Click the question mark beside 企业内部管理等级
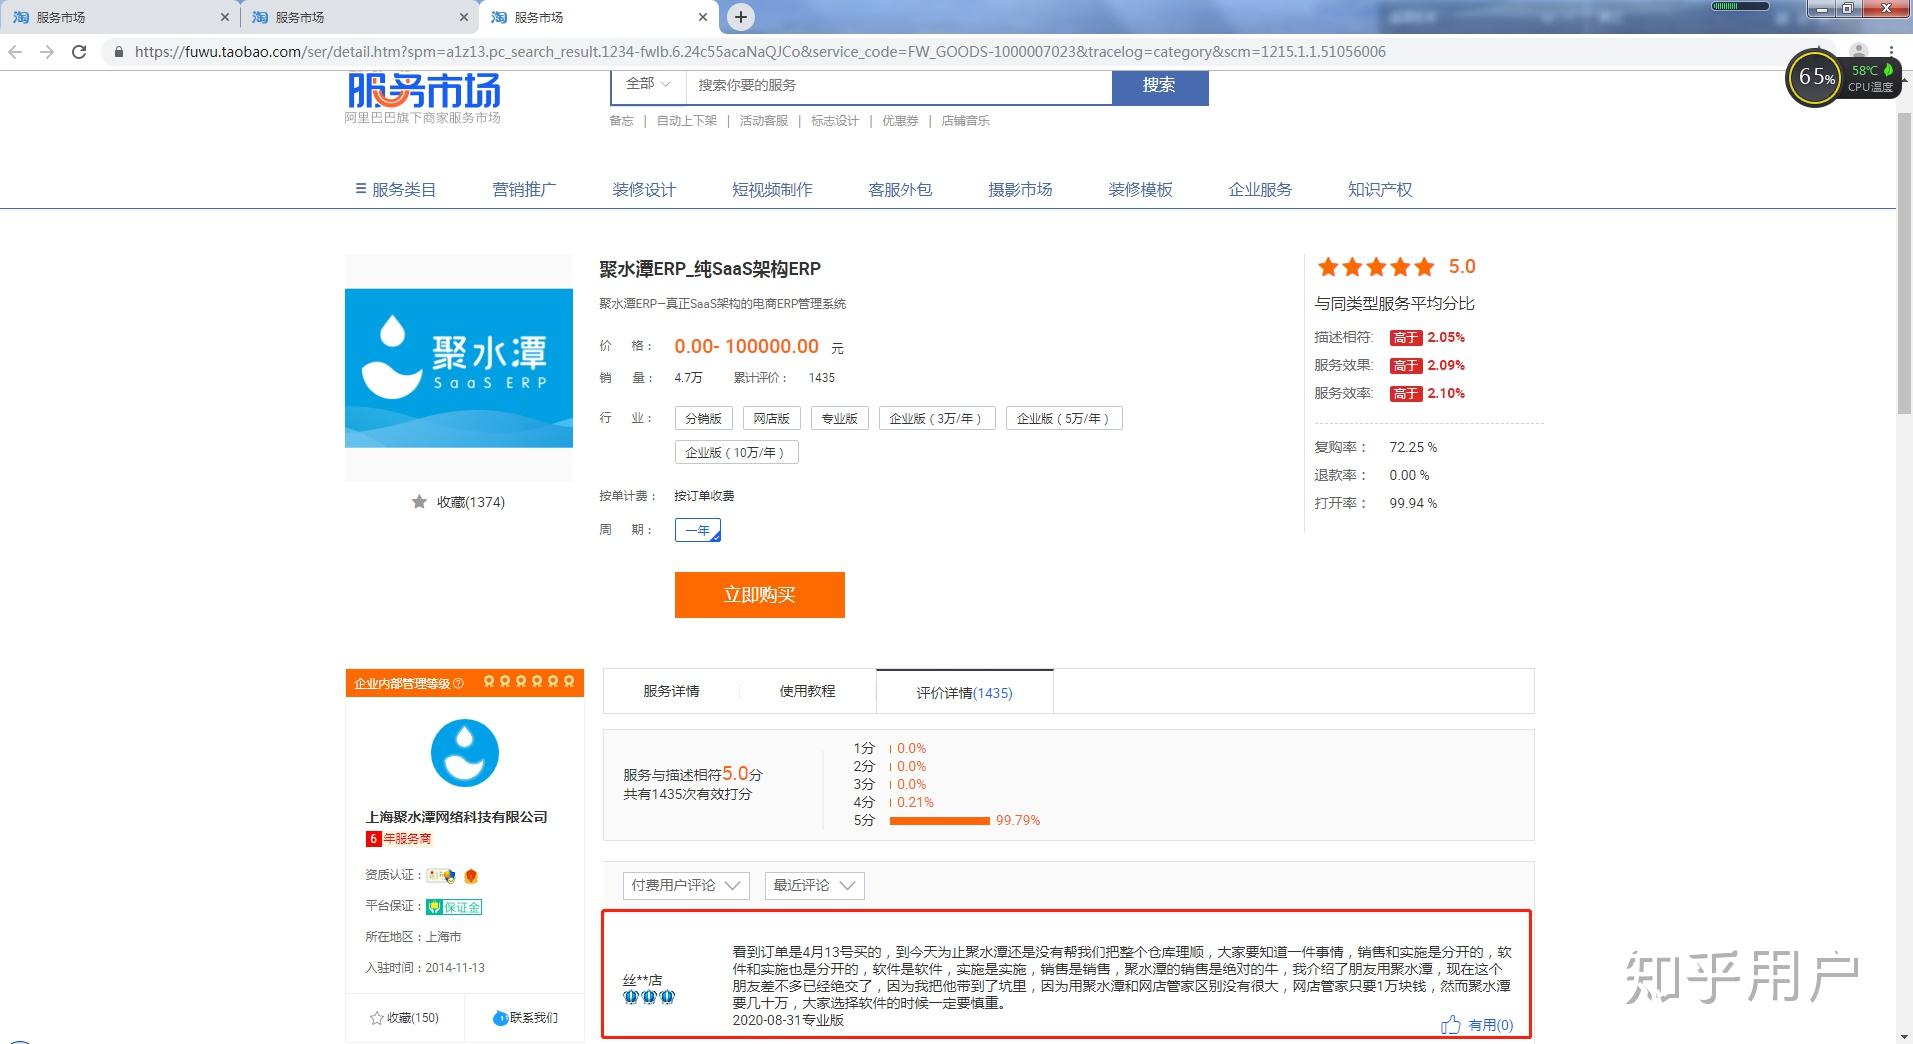1913x1044 pixels. (x=458, y=684)
